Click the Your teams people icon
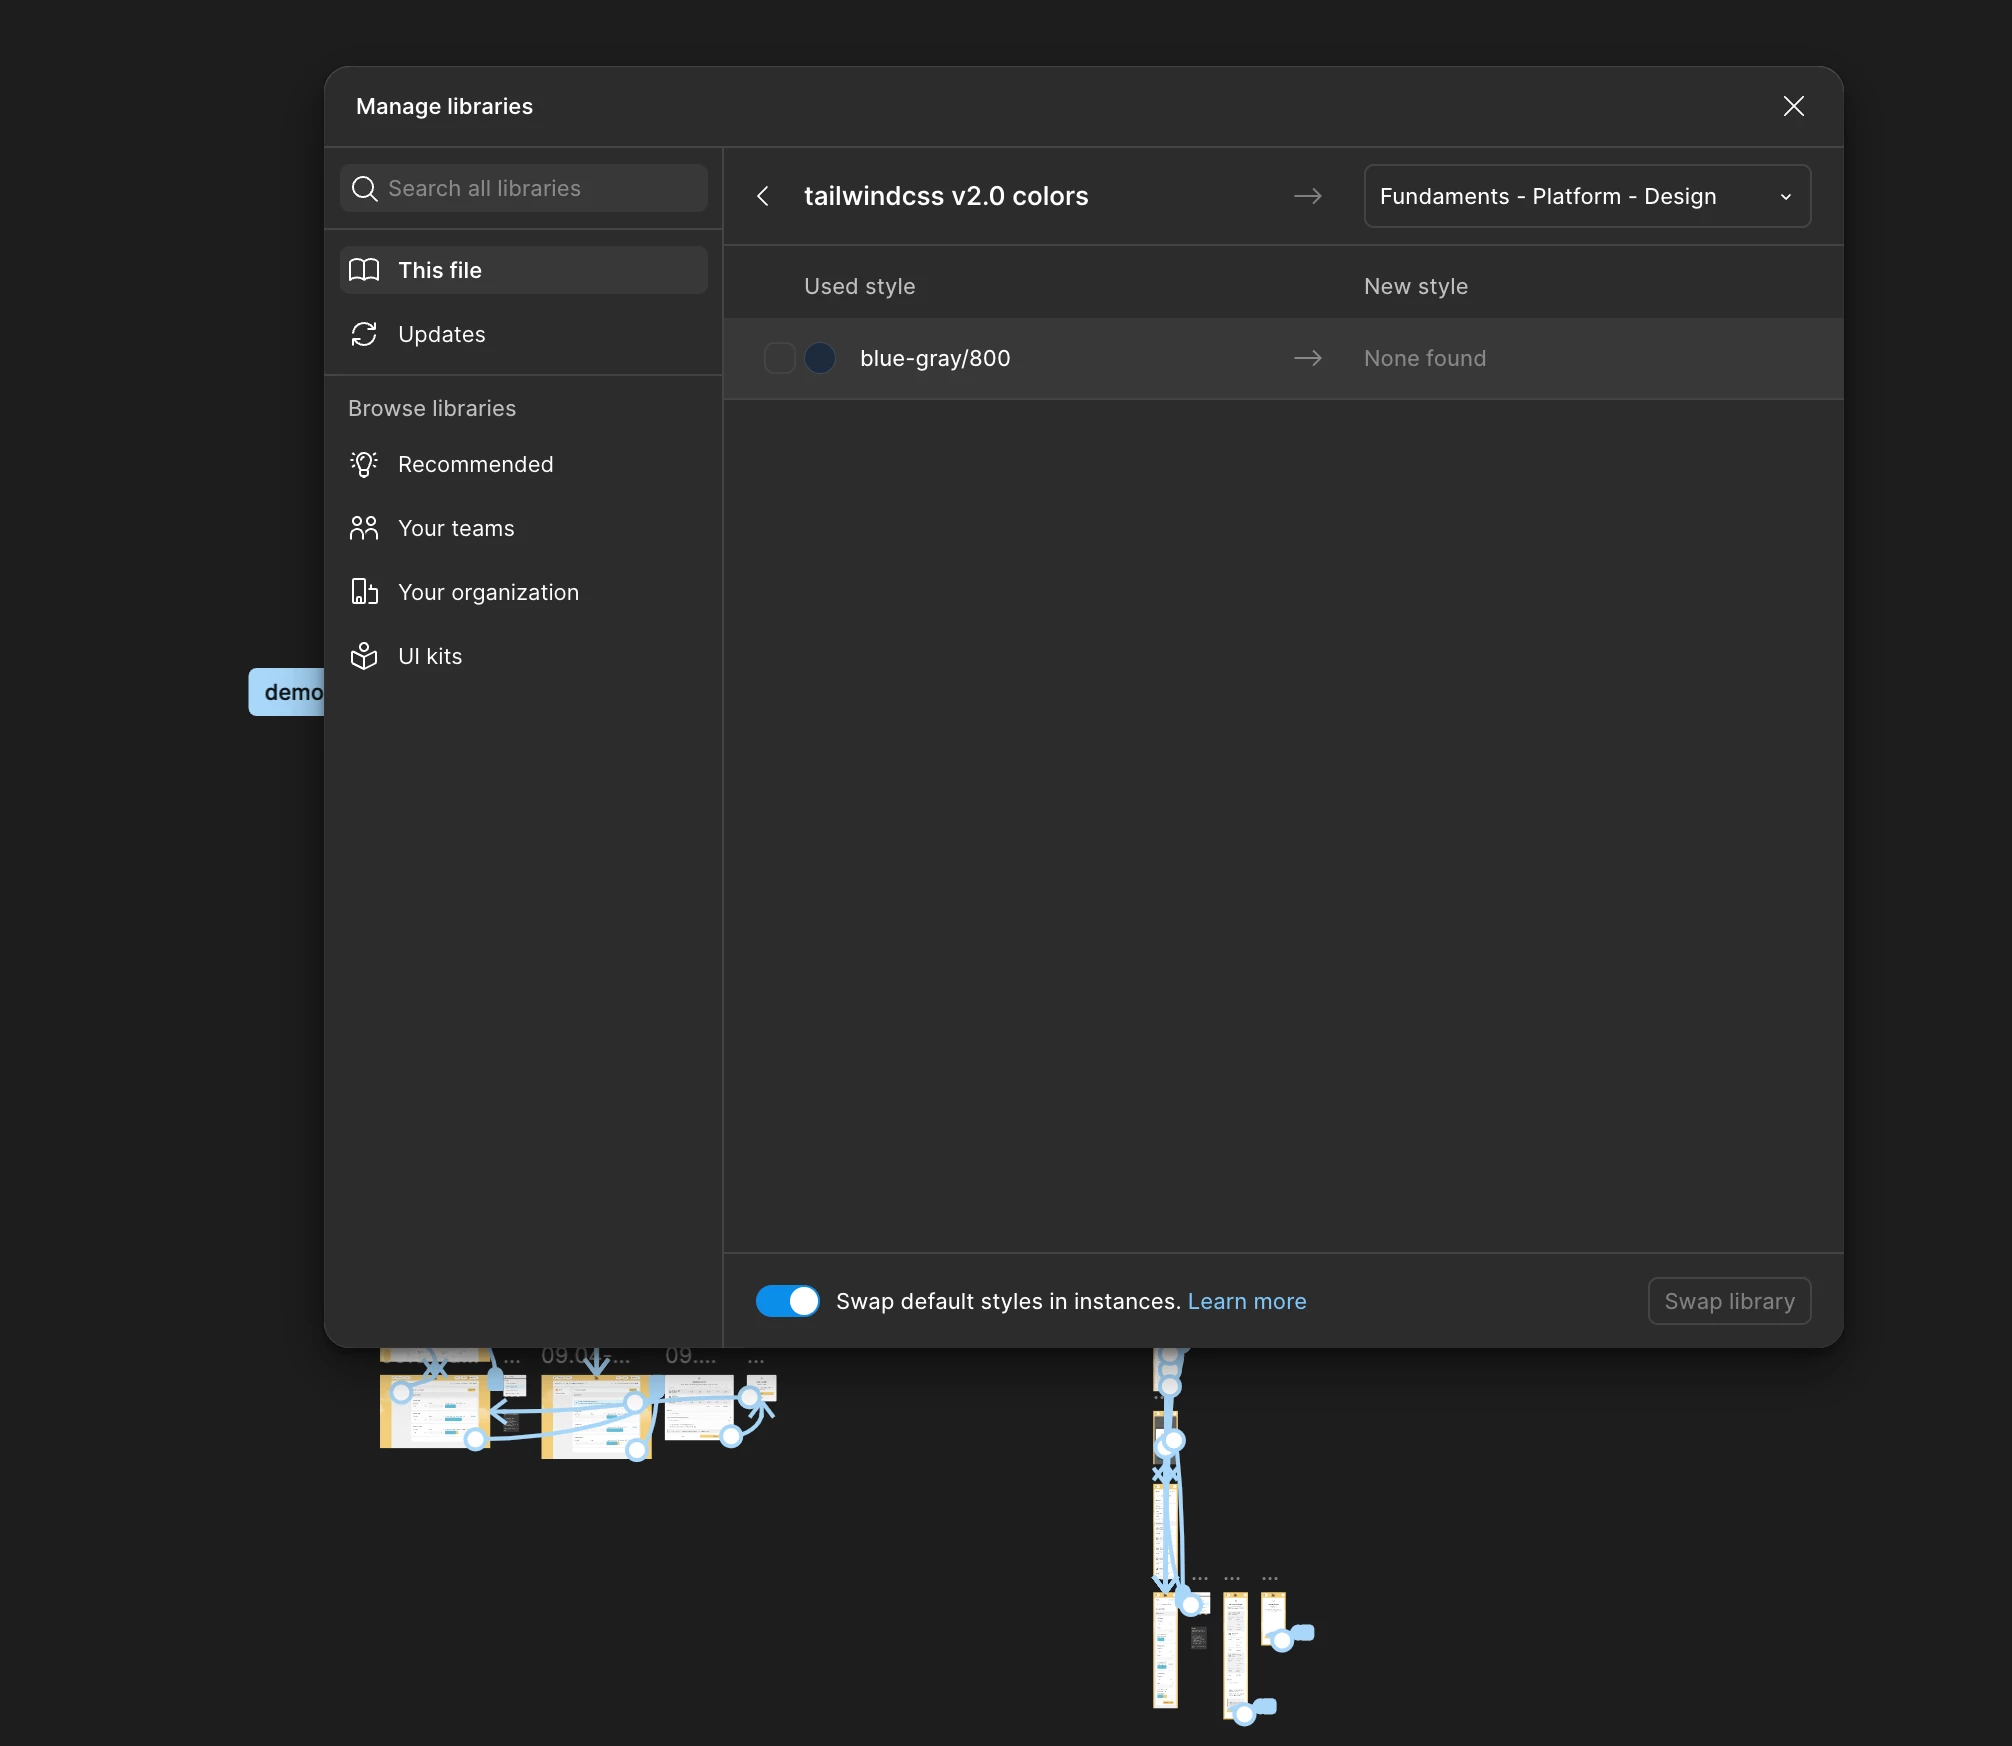 [364, 528]
